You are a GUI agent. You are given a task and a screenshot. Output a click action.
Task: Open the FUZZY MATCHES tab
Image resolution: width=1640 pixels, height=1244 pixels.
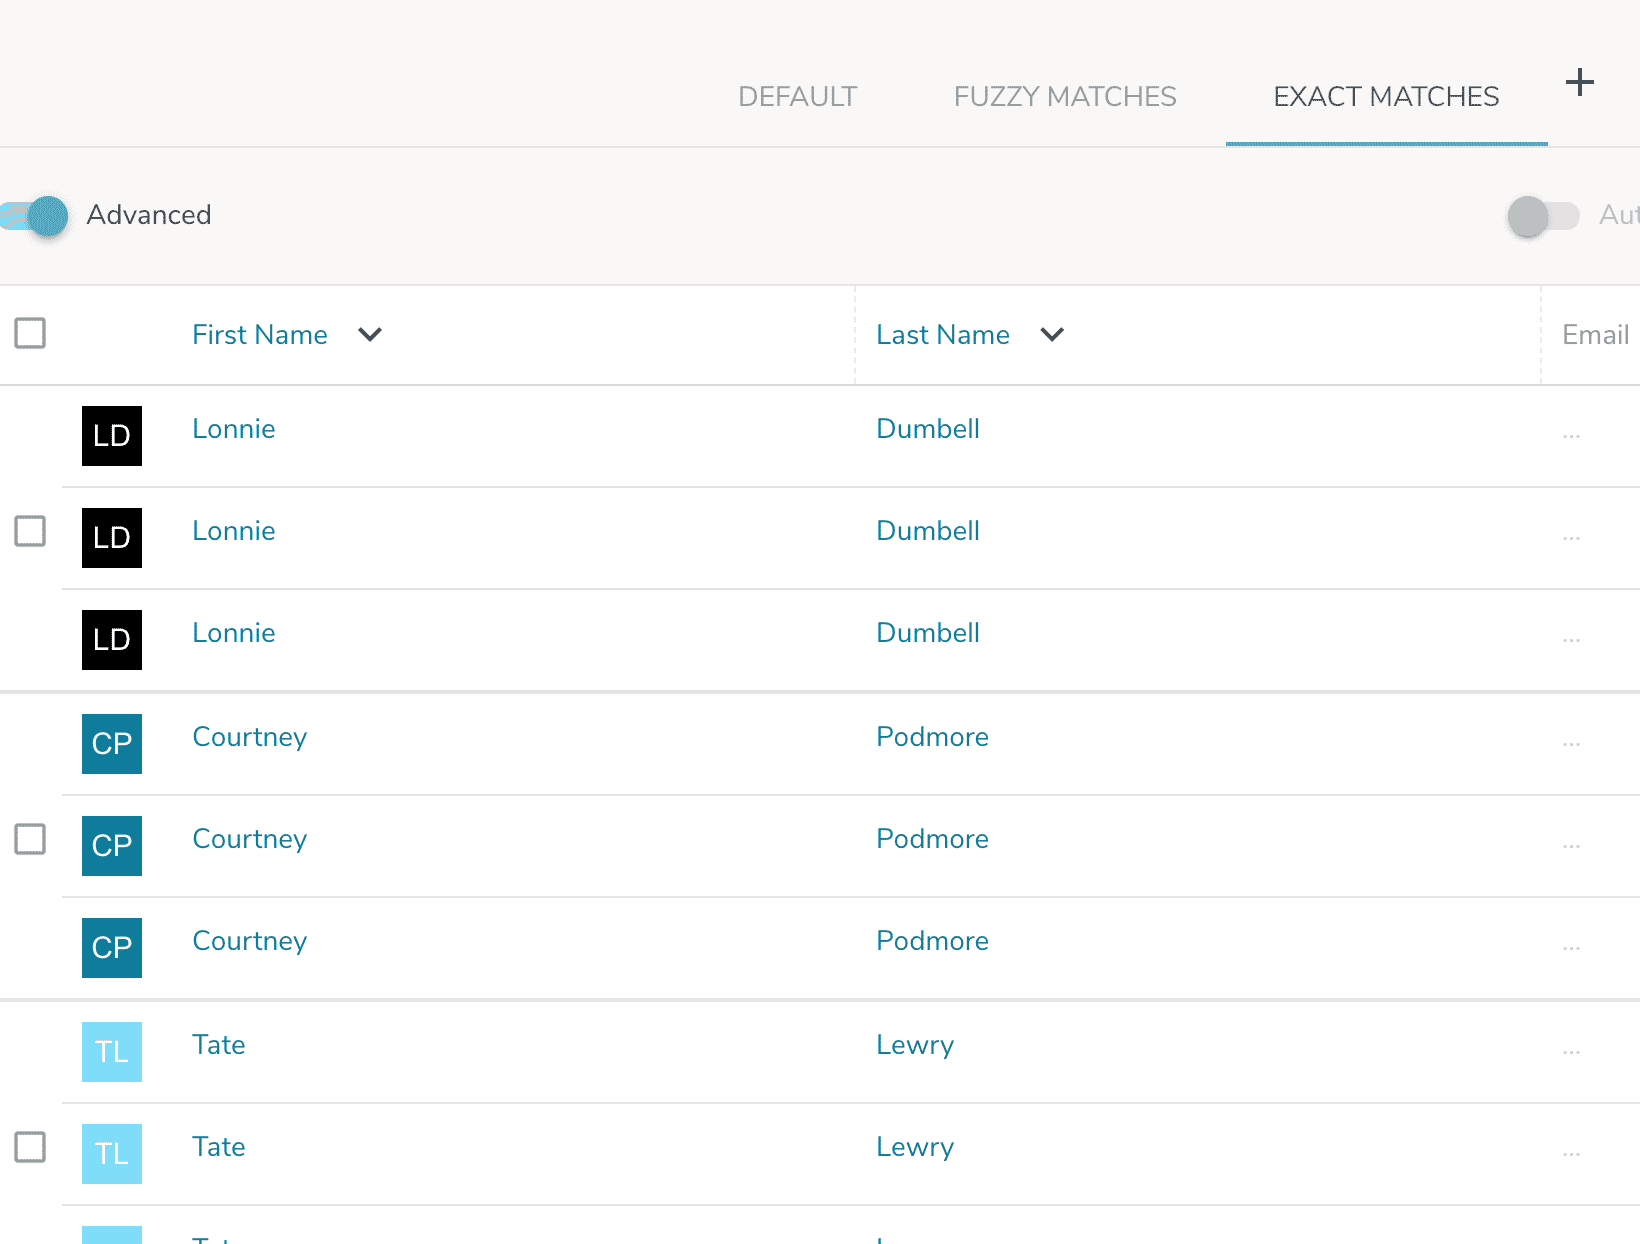tap(1065, 96)
